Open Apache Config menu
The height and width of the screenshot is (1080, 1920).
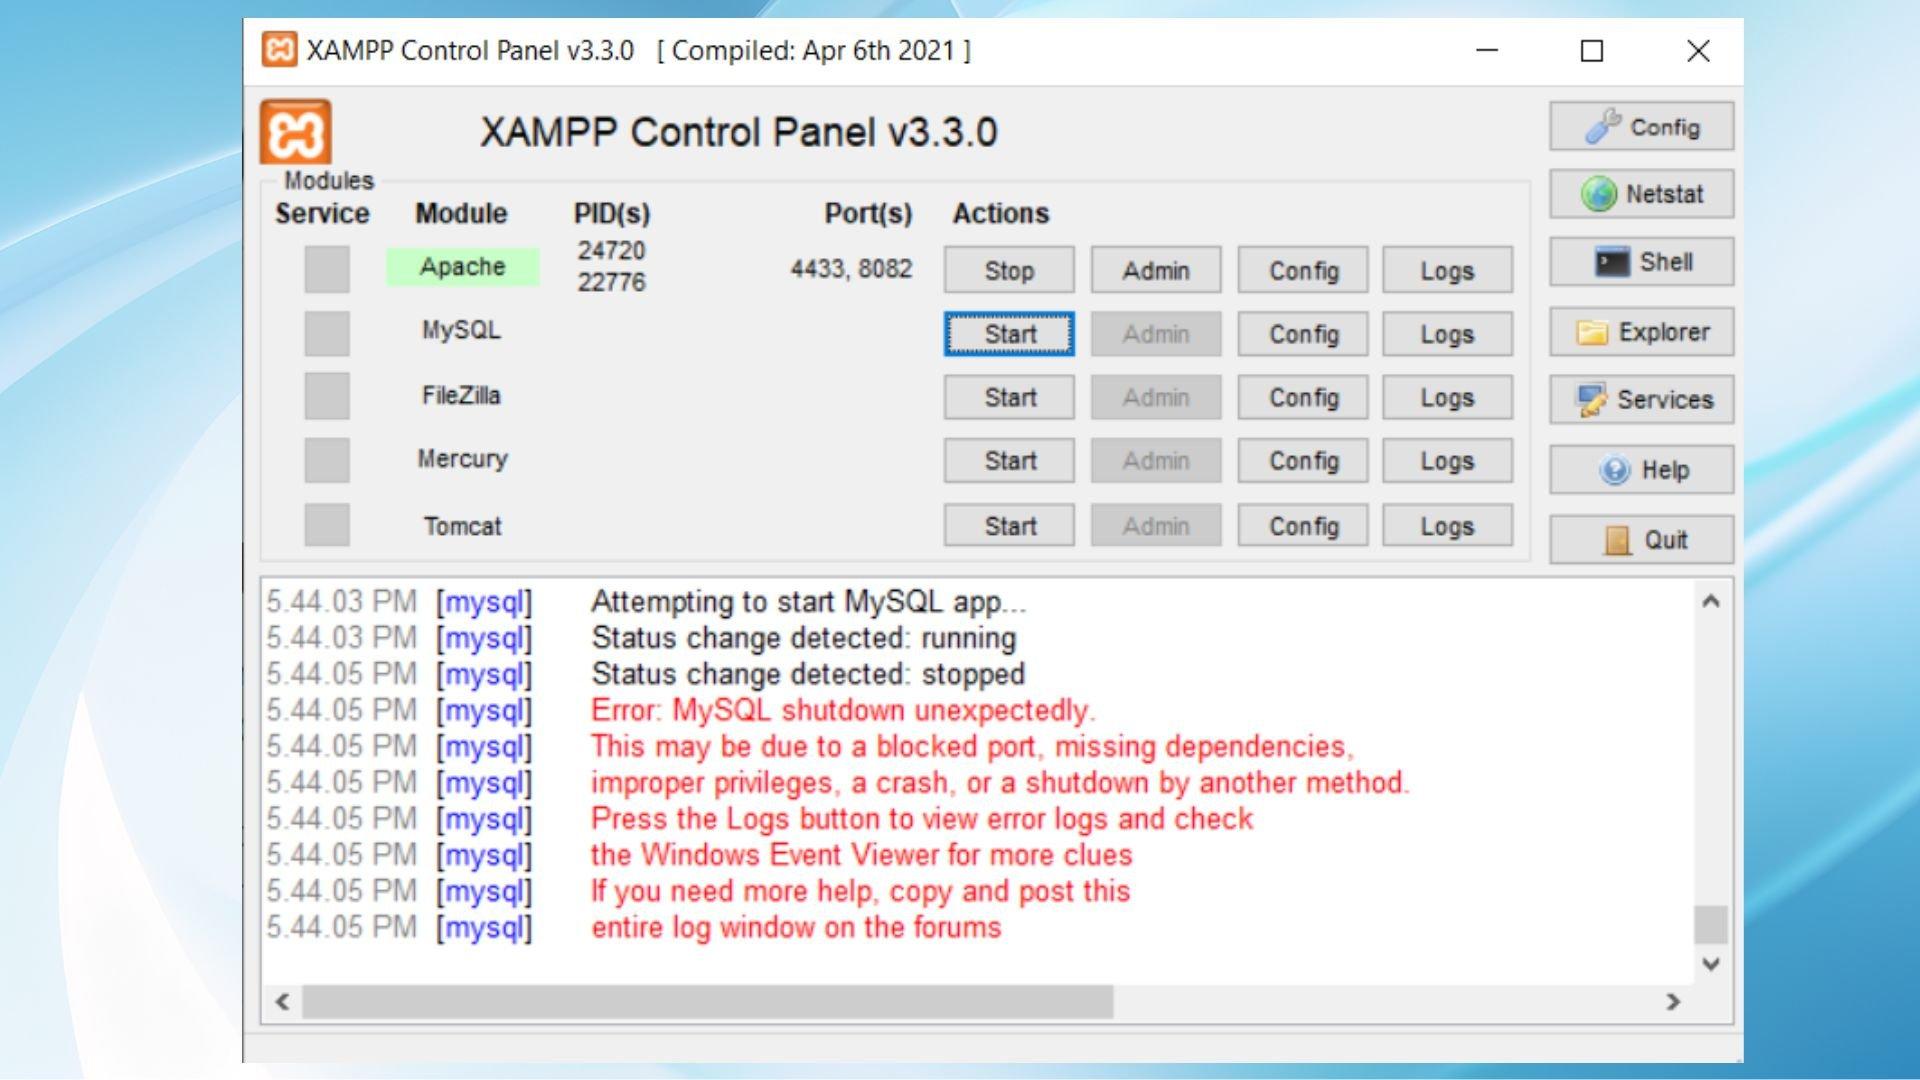coord(1303,270)
